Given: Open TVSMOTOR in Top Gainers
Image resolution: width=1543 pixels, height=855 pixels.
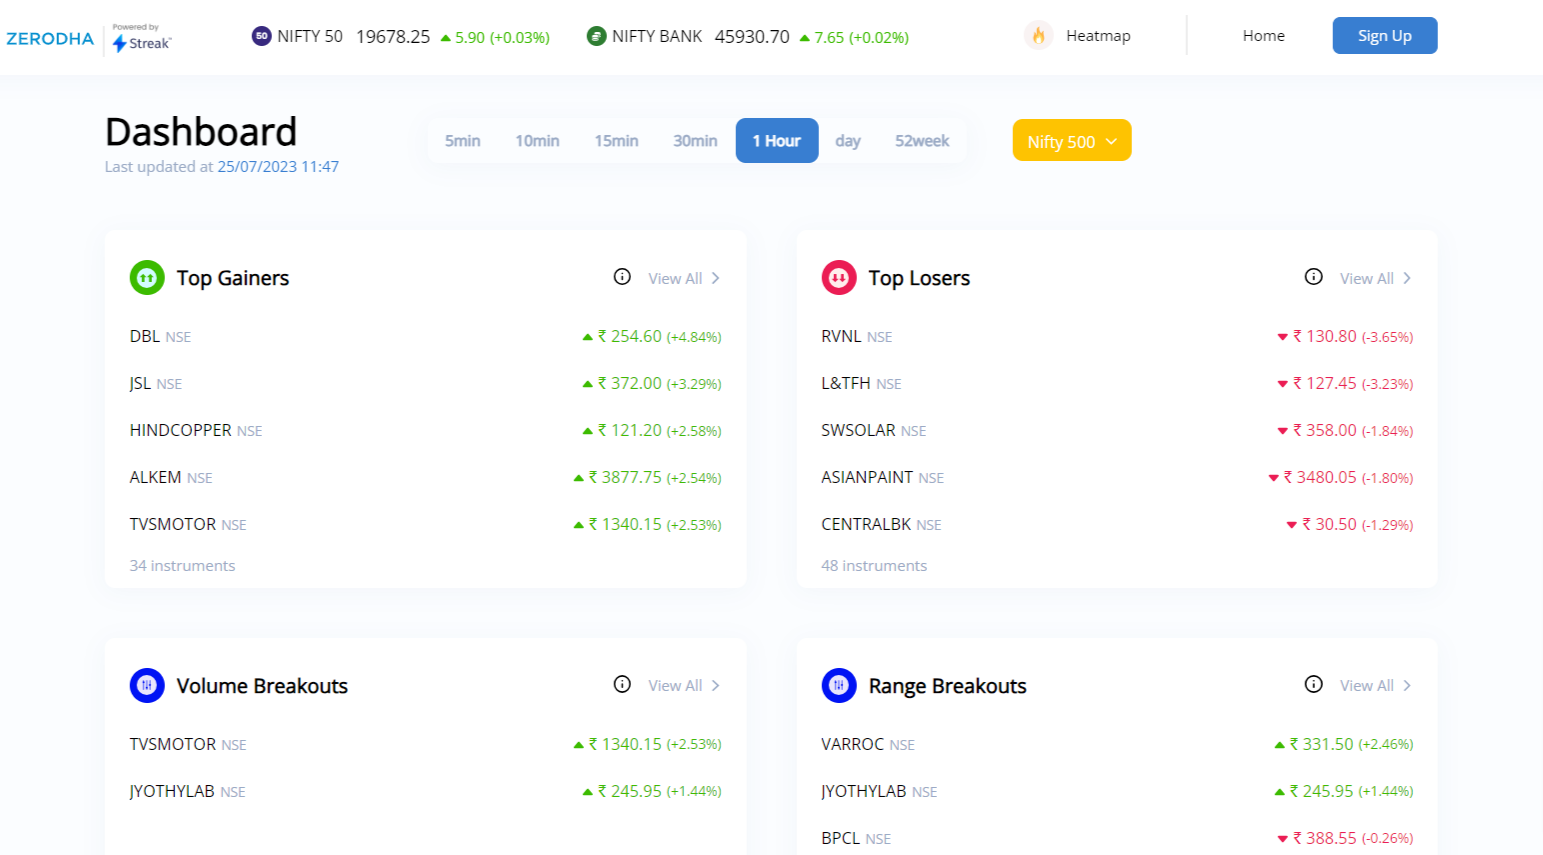Looking at the screenshot, I should point(425,524).
